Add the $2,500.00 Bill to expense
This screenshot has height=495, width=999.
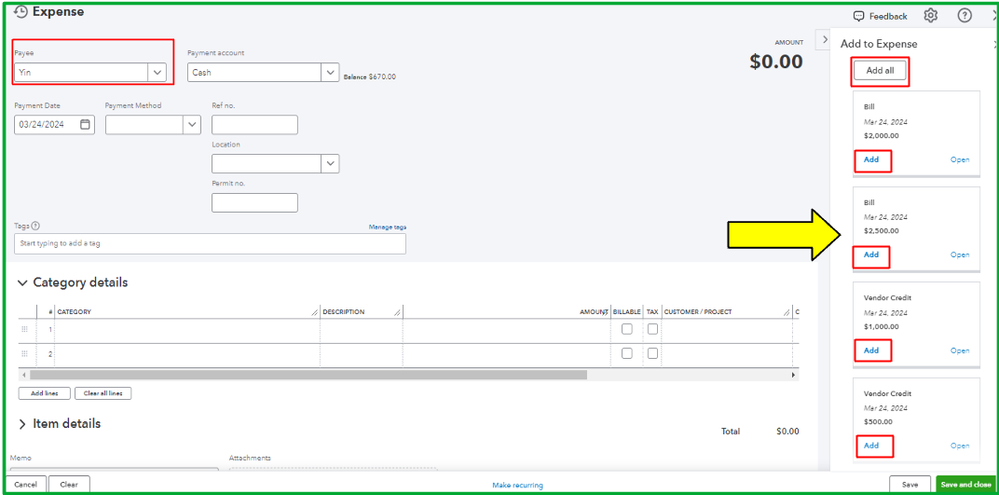tap(871, 255)
